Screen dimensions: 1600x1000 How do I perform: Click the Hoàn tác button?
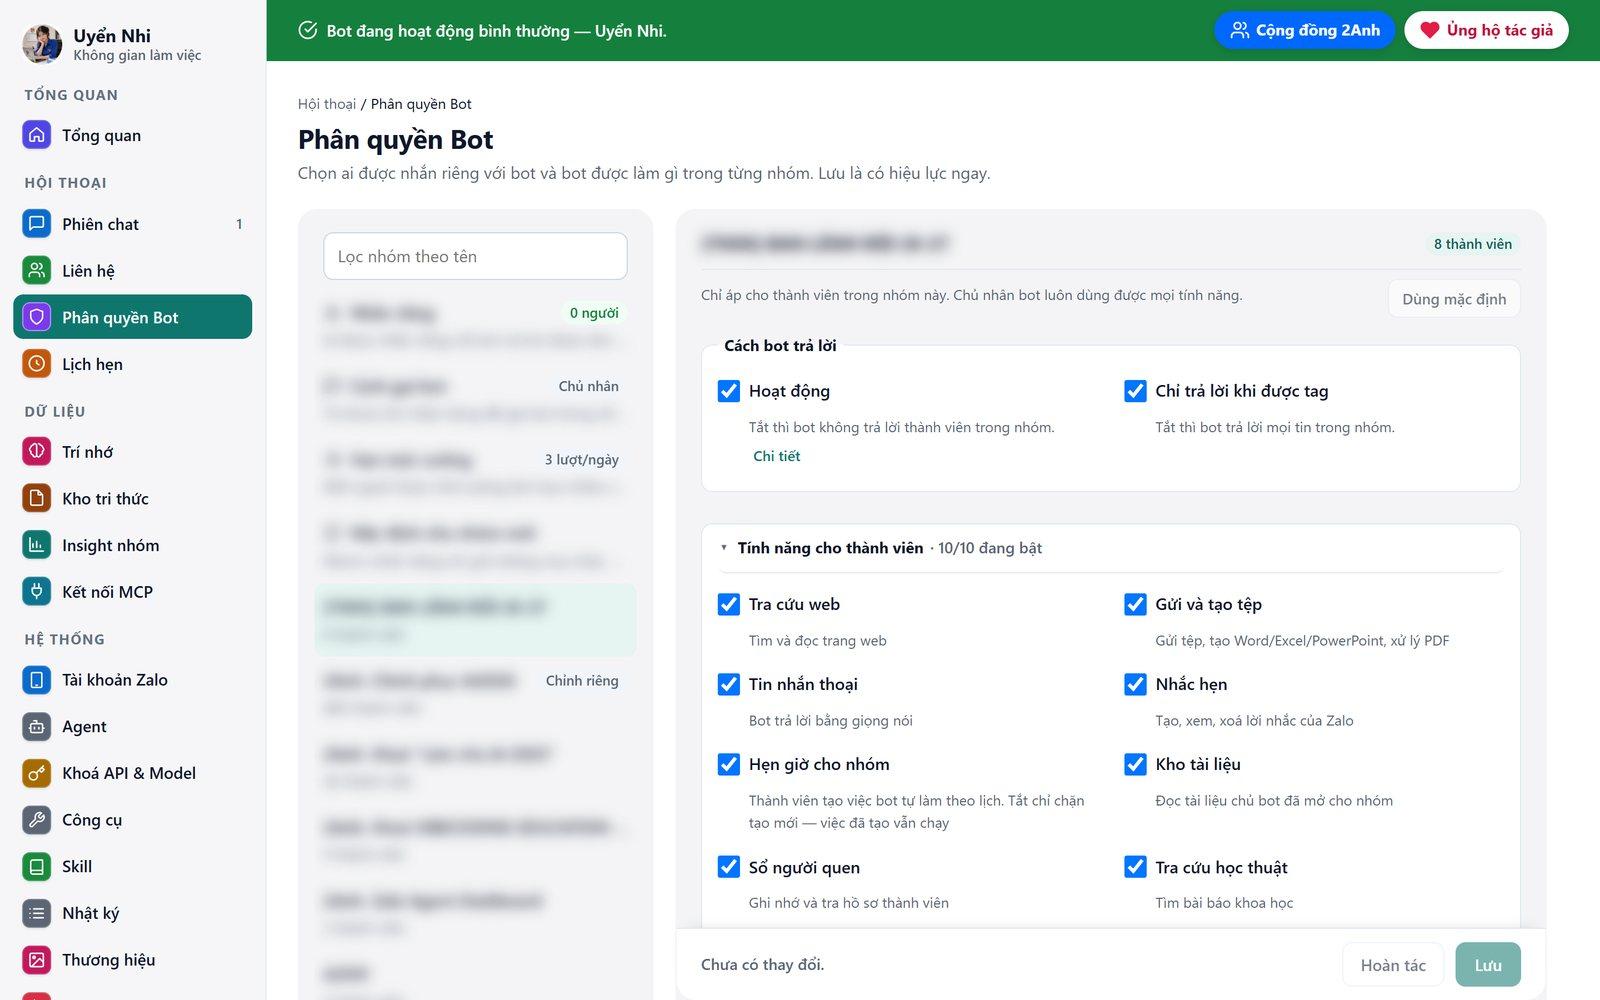[x=1393, y=965]
